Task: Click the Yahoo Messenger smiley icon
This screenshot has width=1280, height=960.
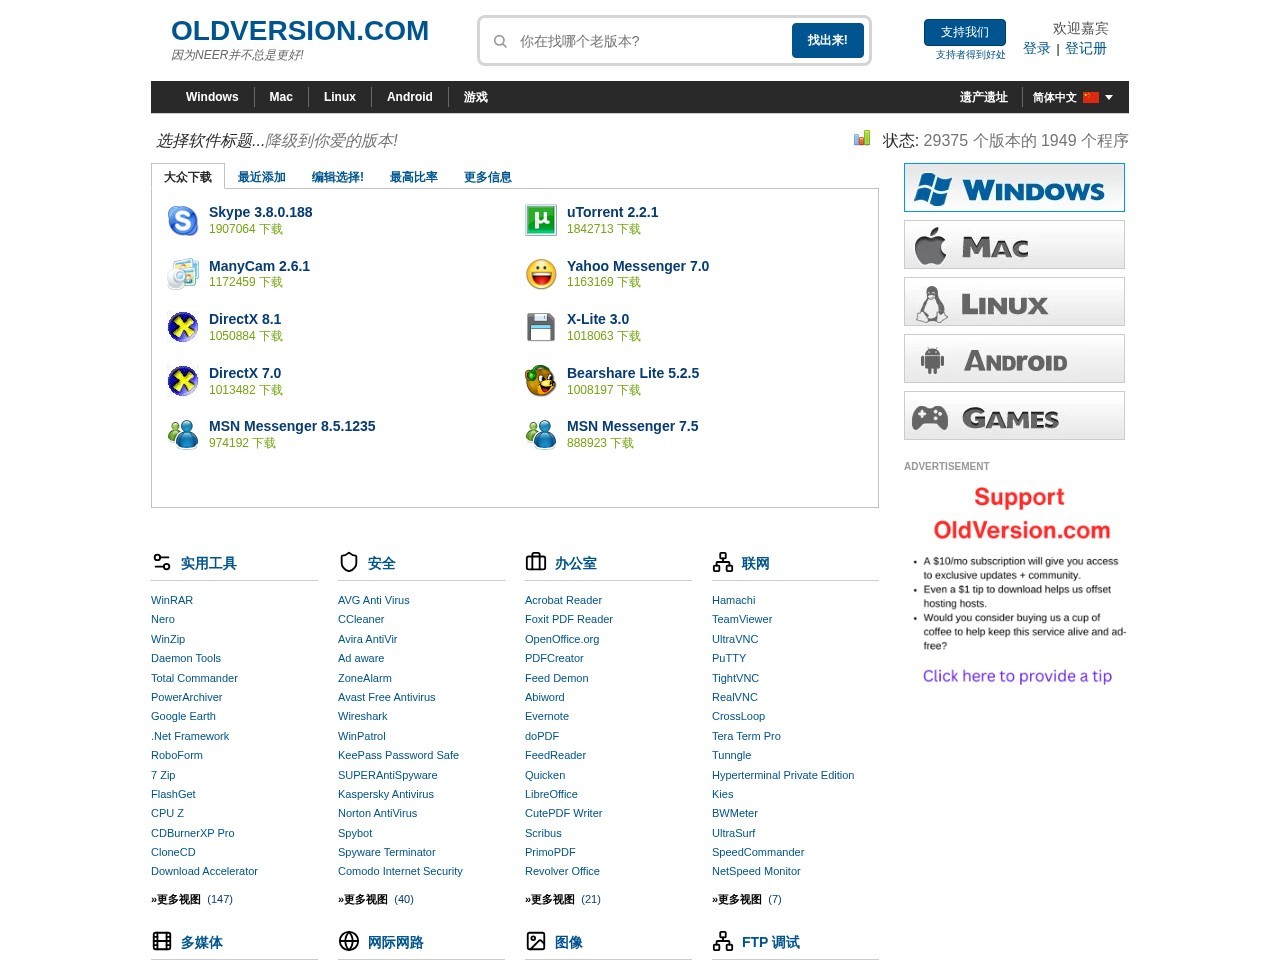Action: tap(541, 273)
